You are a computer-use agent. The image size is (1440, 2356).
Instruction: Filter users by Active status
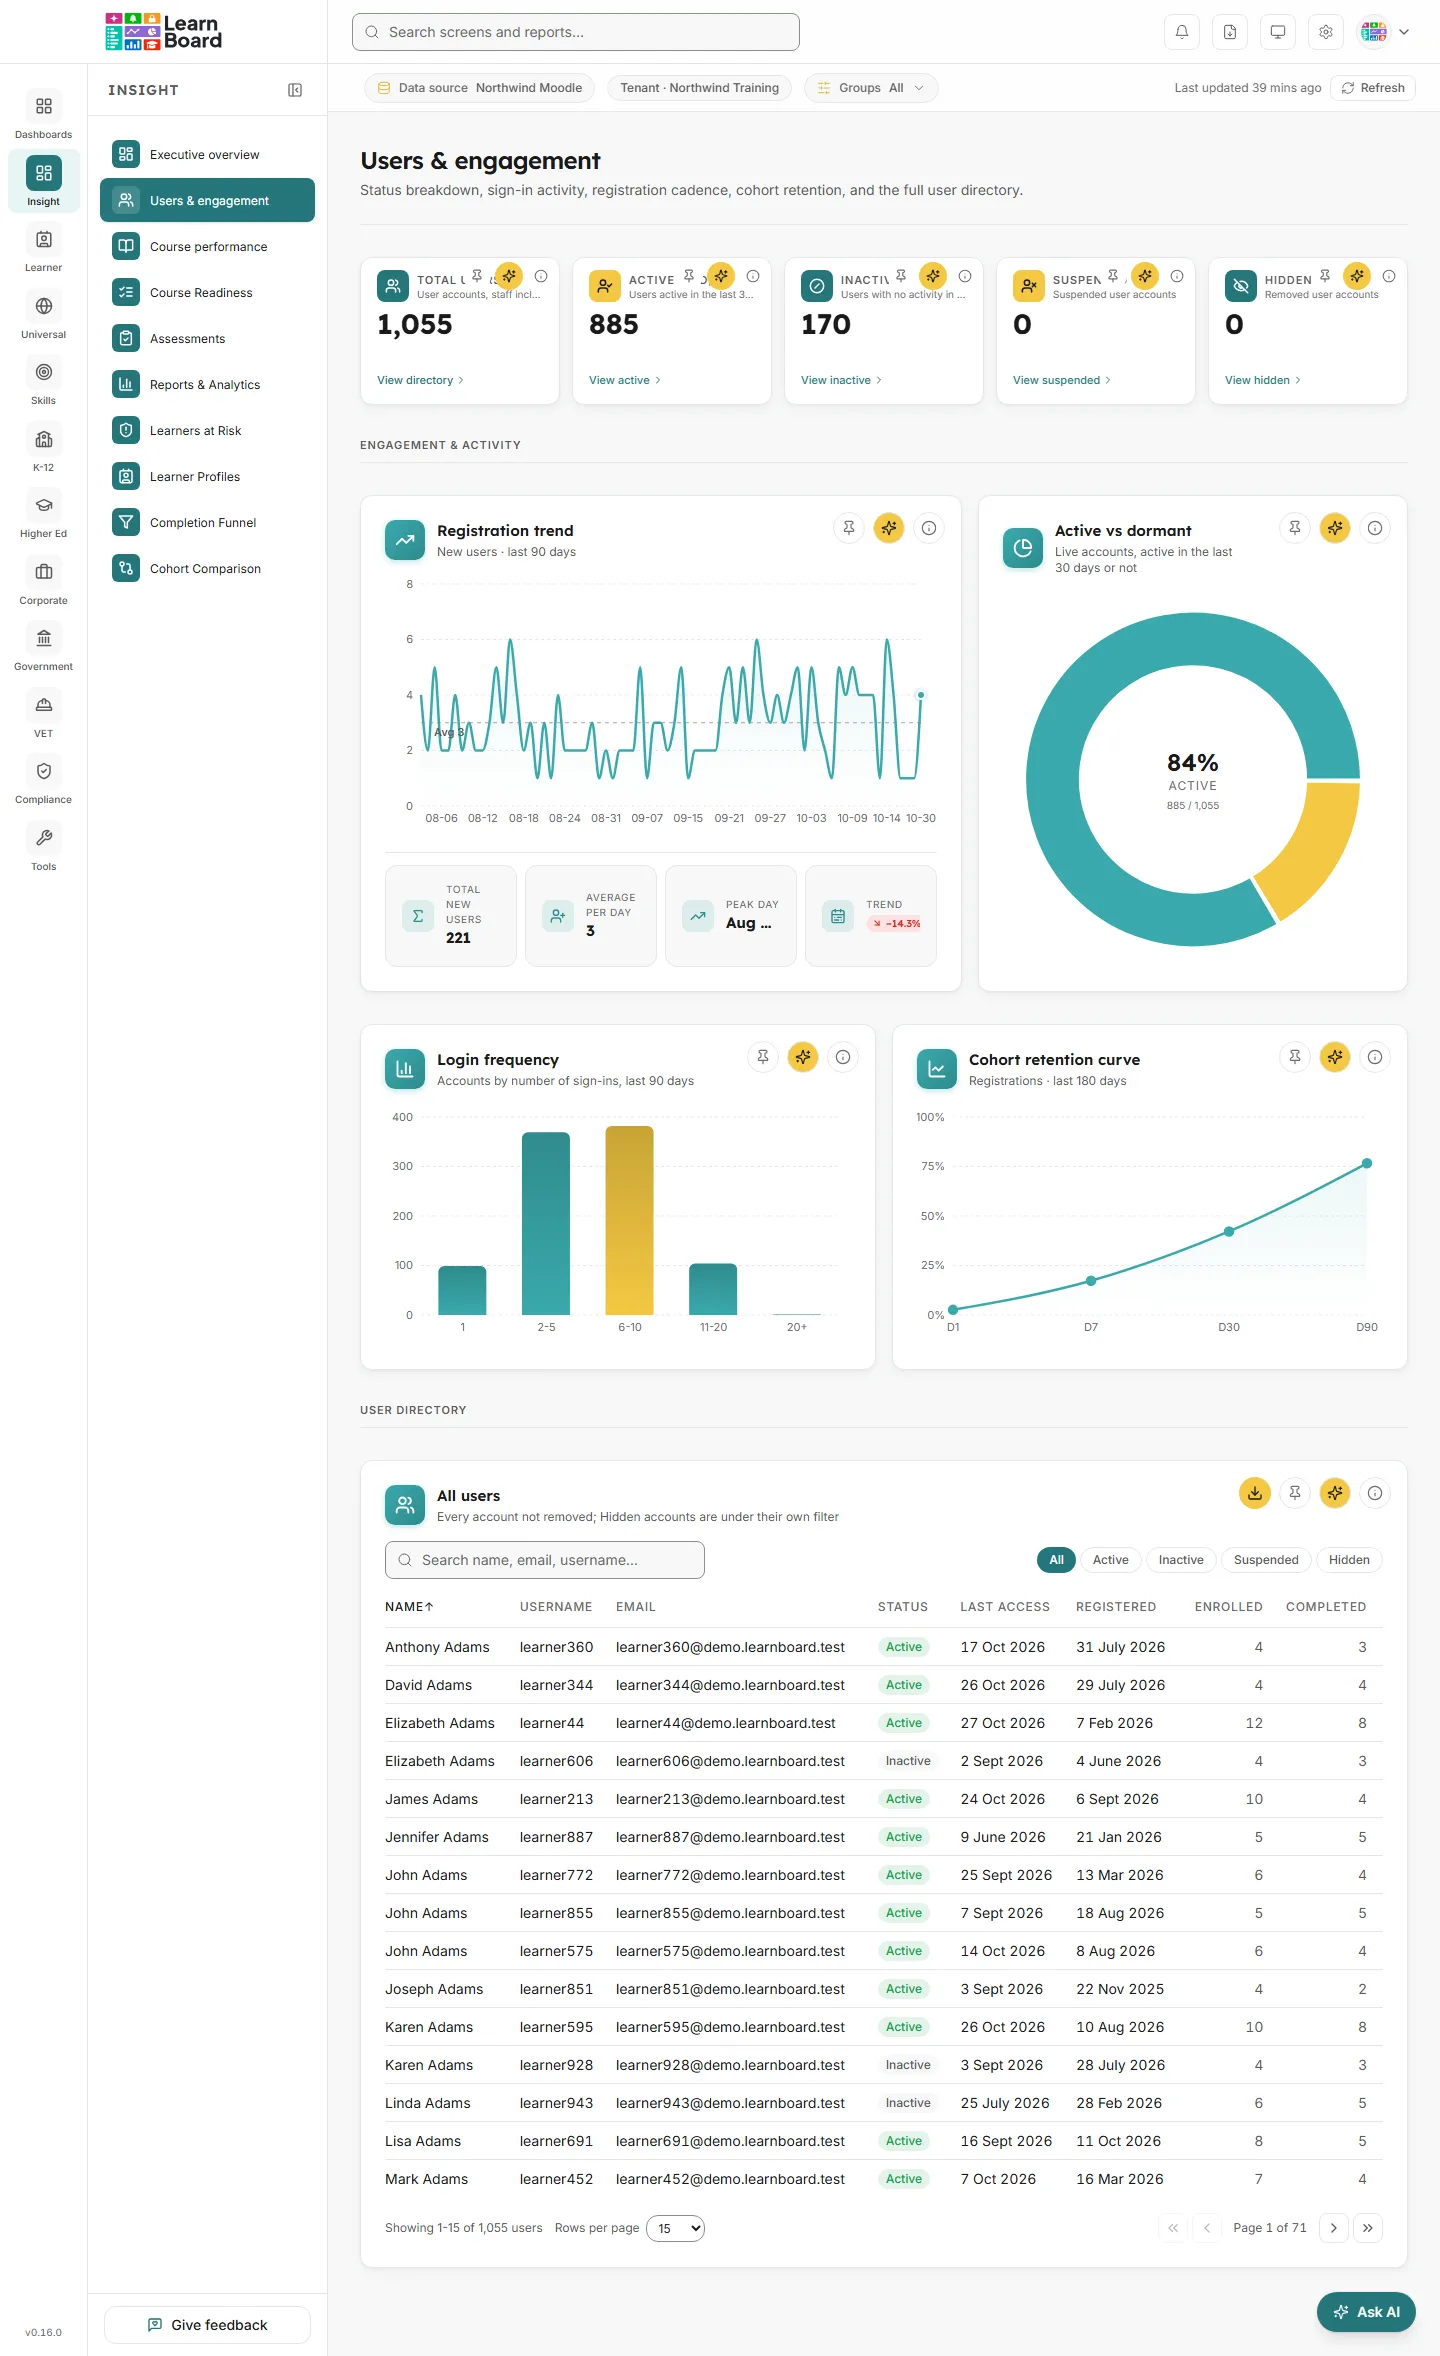[1110, 1560]
